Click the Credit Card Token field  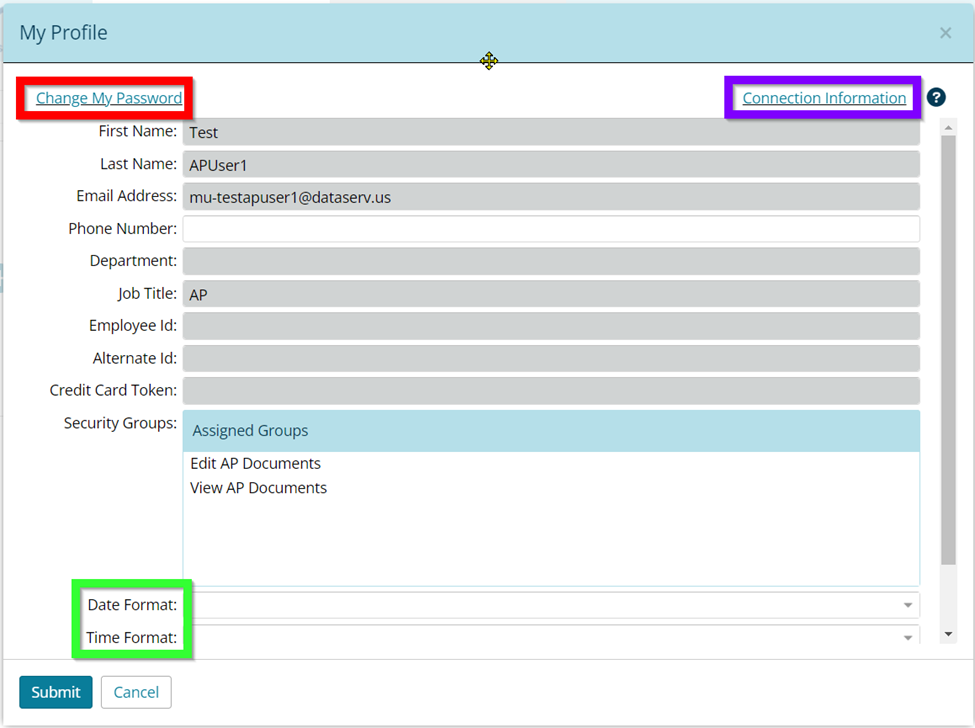pos(550,391)
